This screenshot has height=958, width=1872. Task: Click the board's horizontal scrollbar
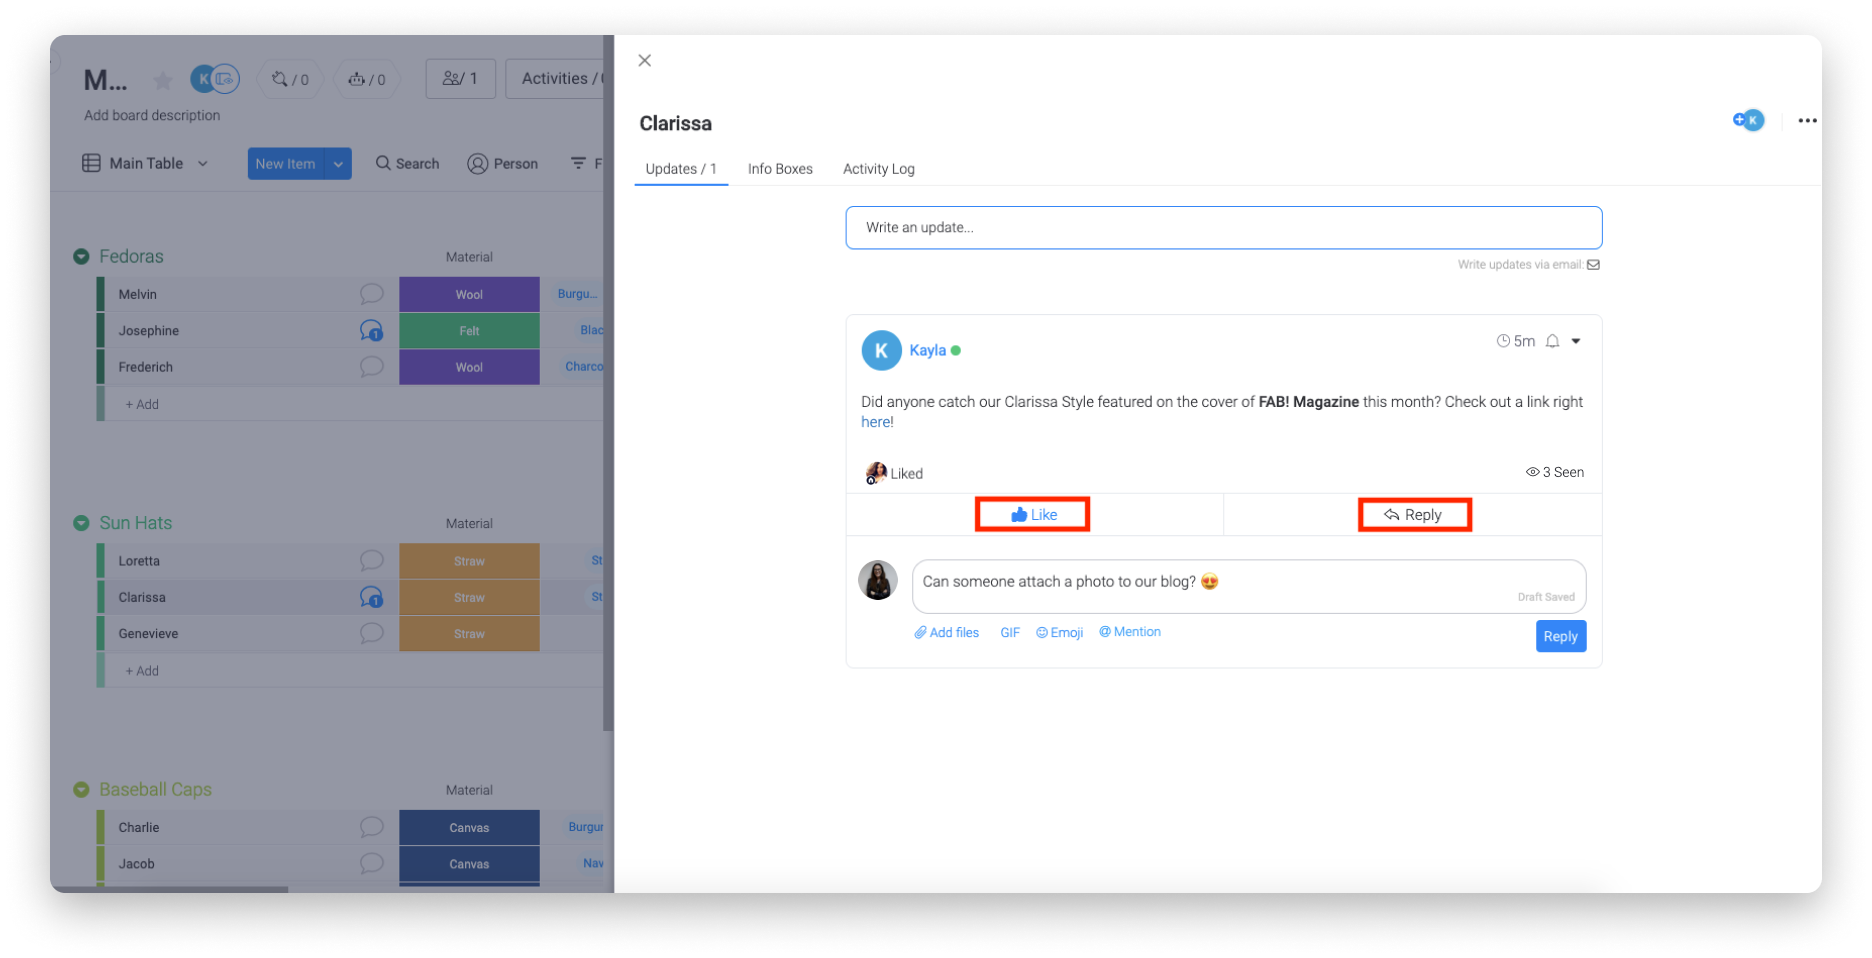170,889
